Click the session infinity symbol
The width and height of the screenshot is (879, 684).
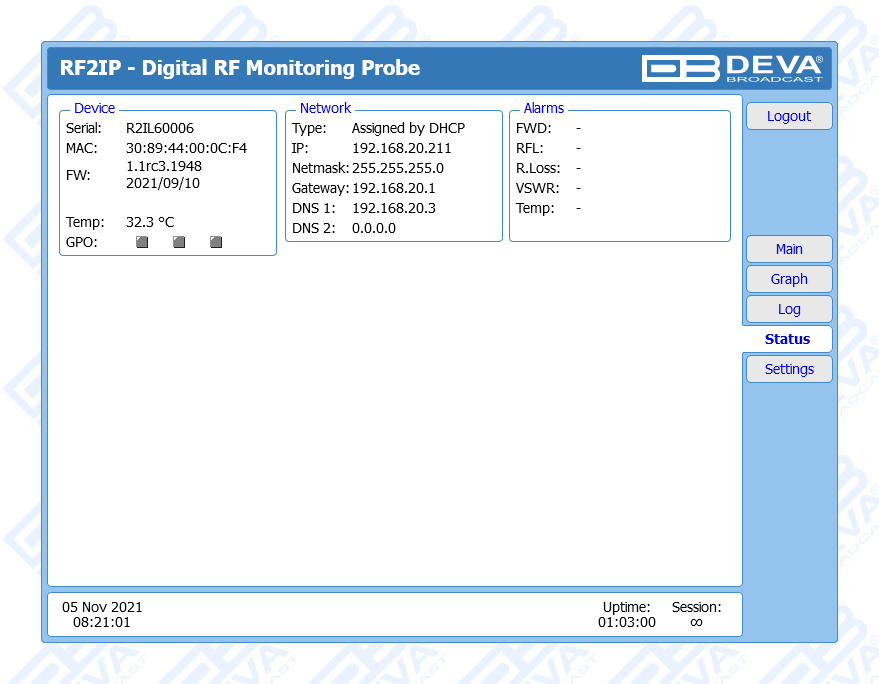pyautogui.click(x=696, y=622)
